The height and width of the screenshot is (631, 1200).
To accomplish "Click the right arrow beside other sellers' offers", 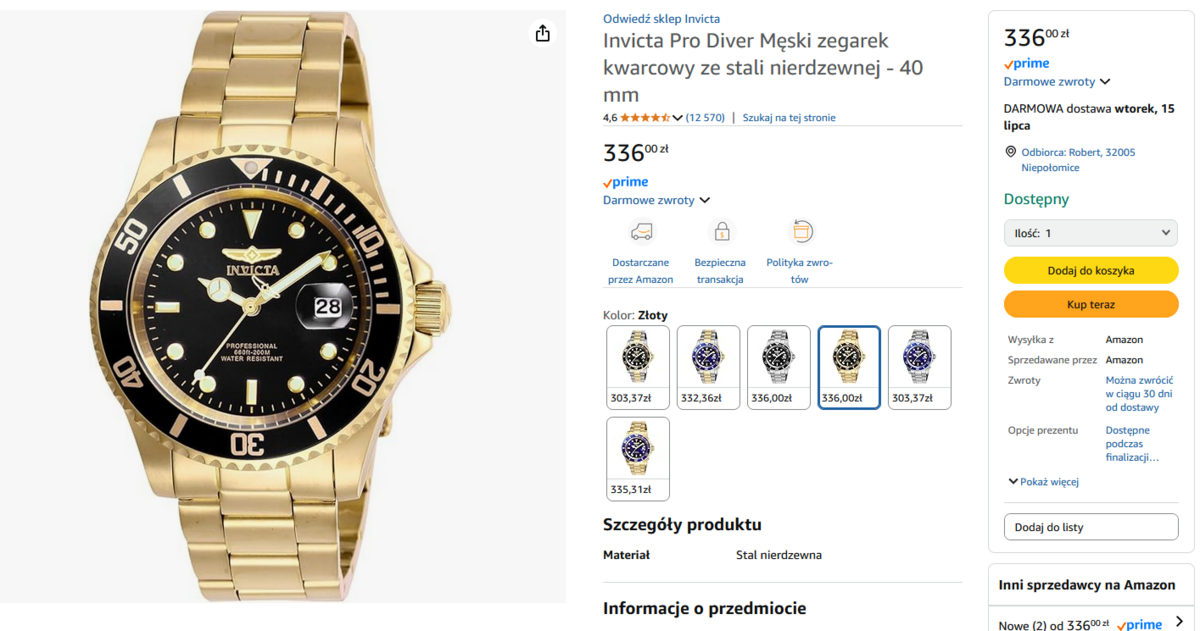I will [x=1179, y=622].
